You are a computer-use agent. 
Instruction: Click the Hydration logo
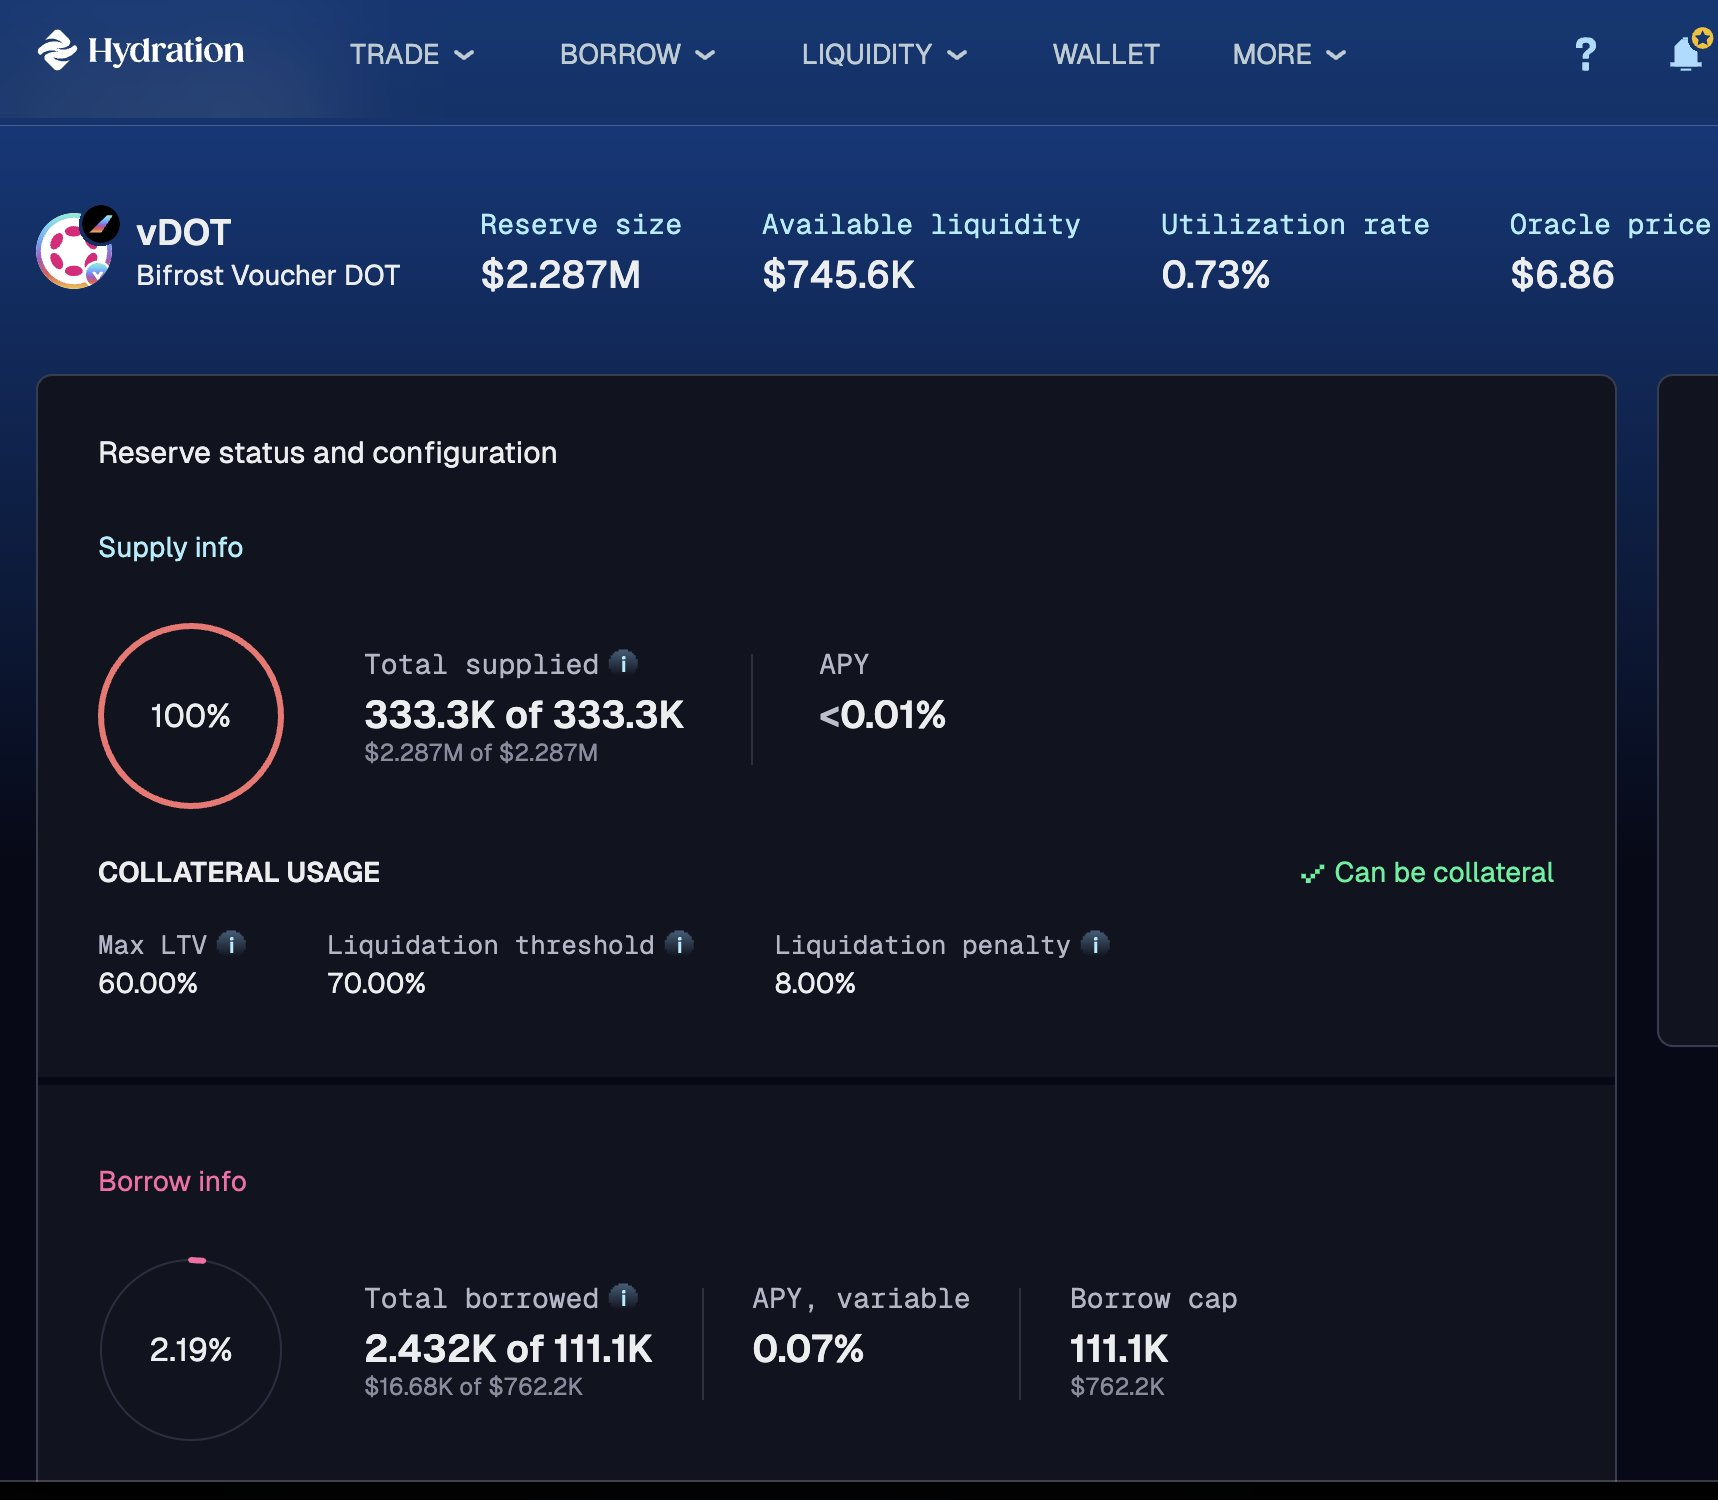[x=141, y=50]
